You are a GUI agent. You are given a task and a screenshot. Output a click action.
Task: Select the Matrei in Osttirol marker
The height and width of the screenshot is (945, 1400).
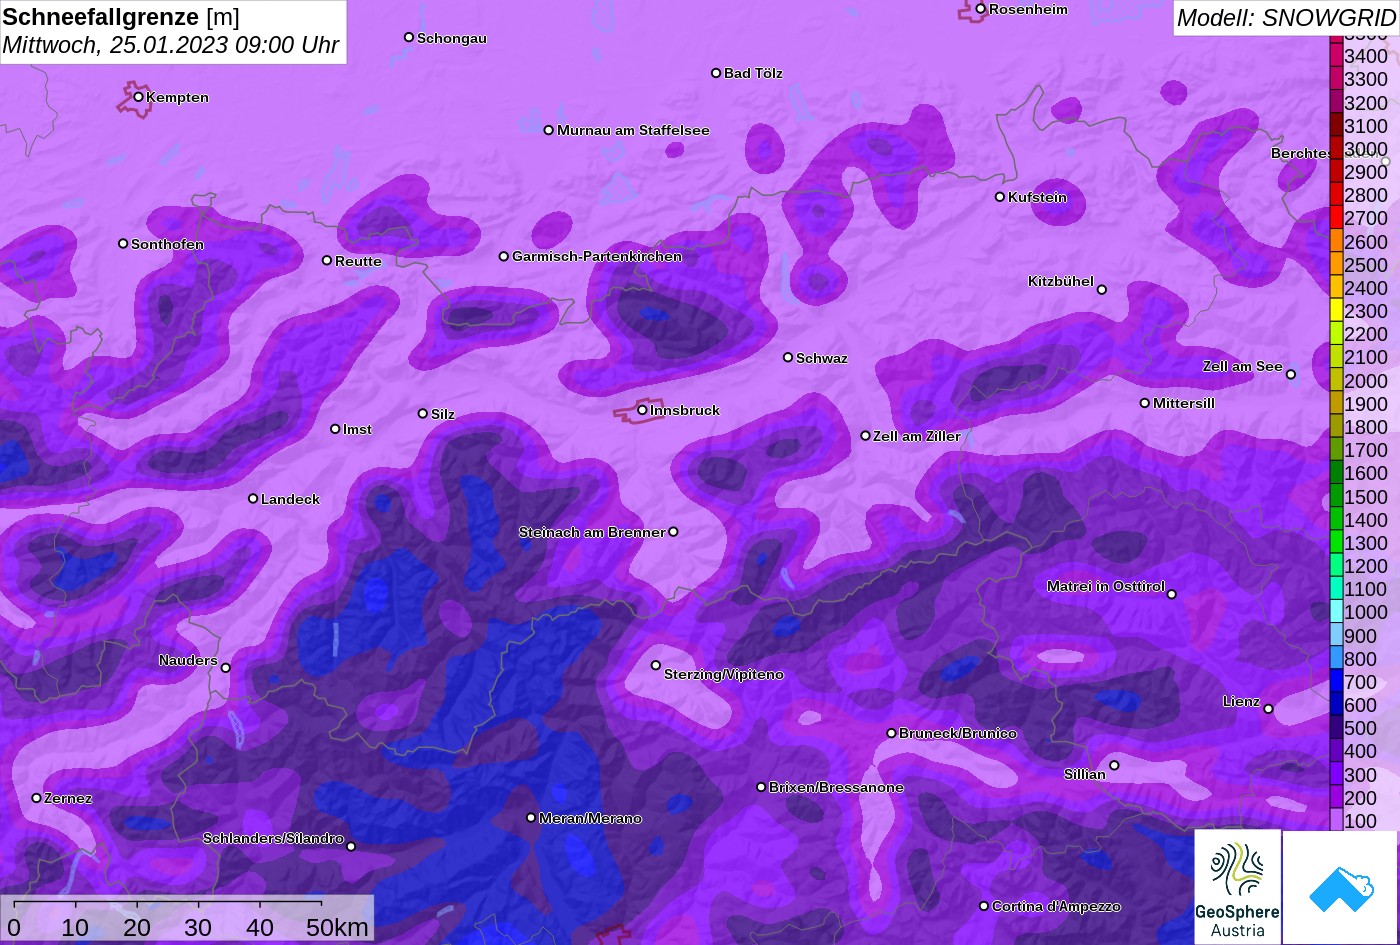coord(1172,594)
